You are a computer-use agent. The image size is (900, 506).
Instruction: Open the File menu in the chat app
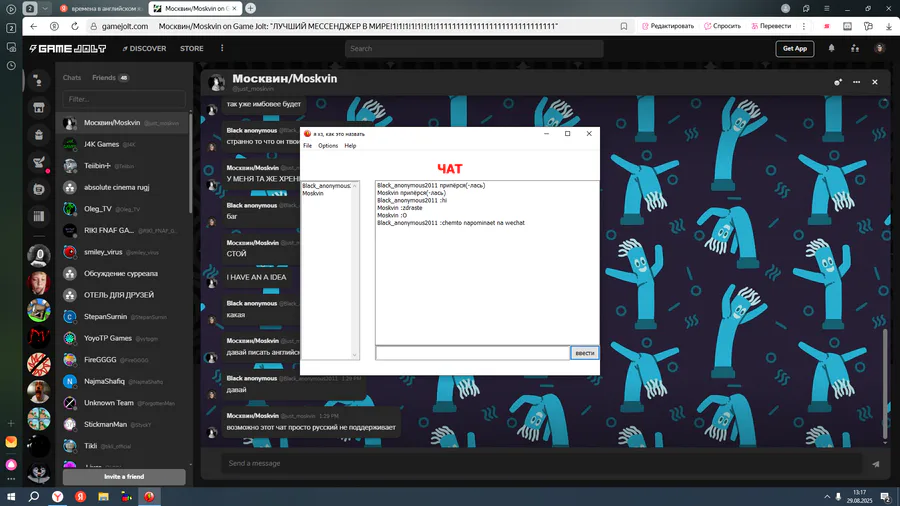click(x=308, y=146)
